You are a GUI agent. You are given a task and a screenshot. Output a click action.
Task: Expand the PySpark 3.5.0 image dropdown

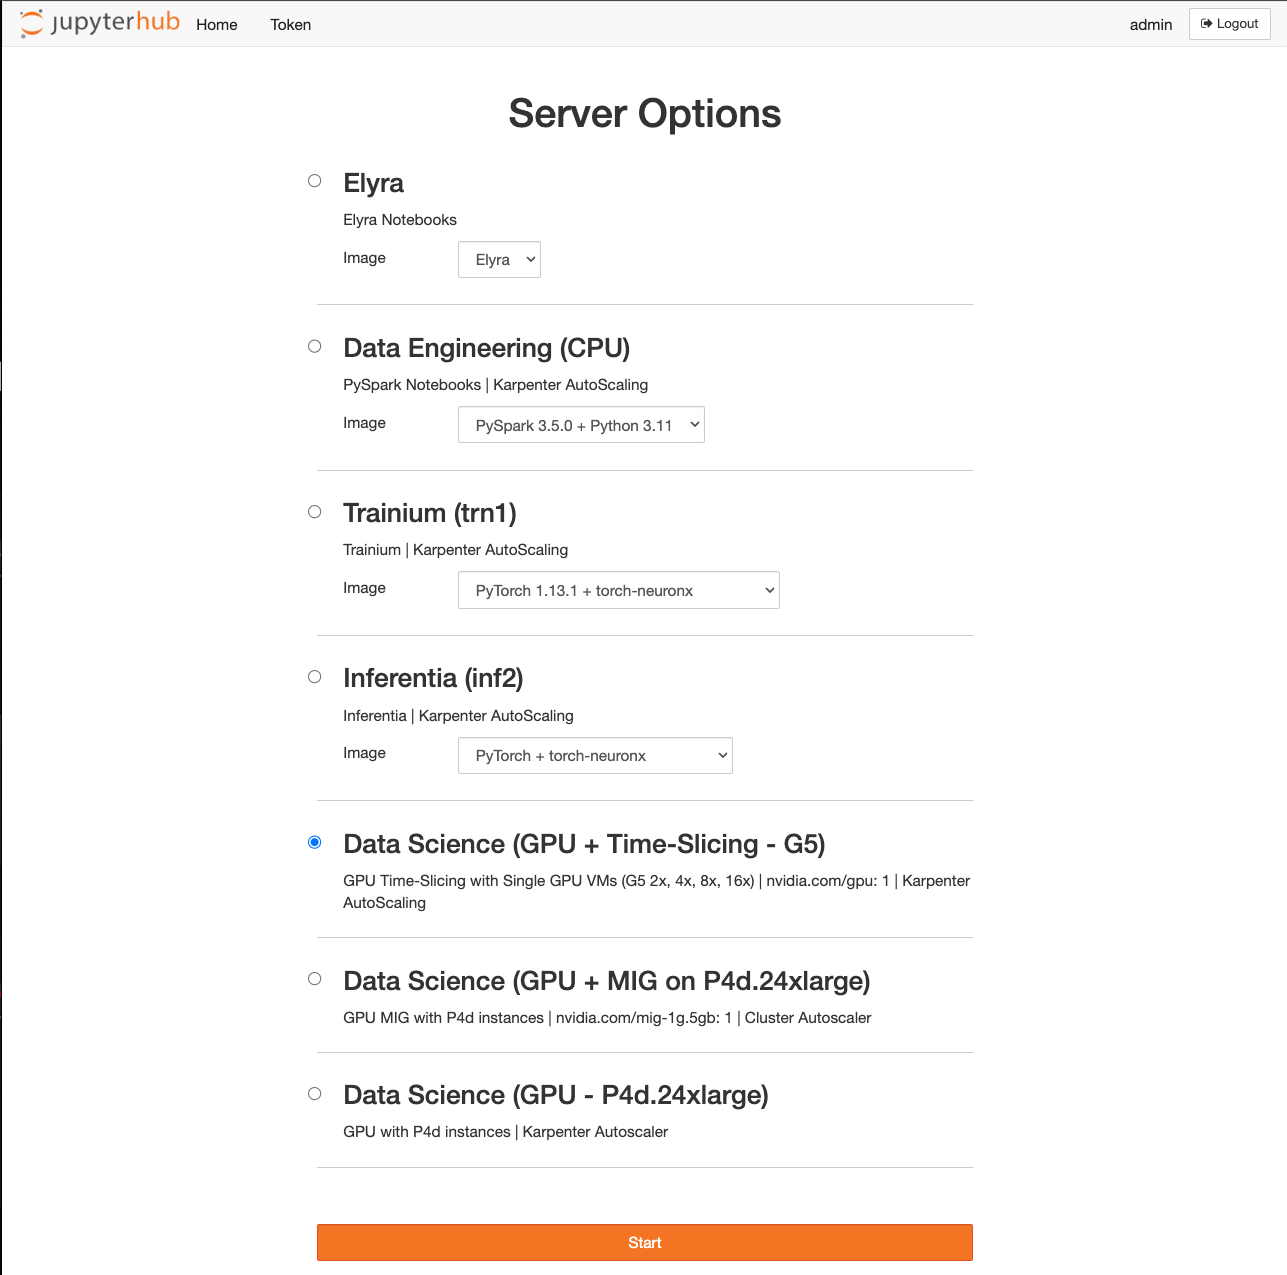[x=581, y=425]
